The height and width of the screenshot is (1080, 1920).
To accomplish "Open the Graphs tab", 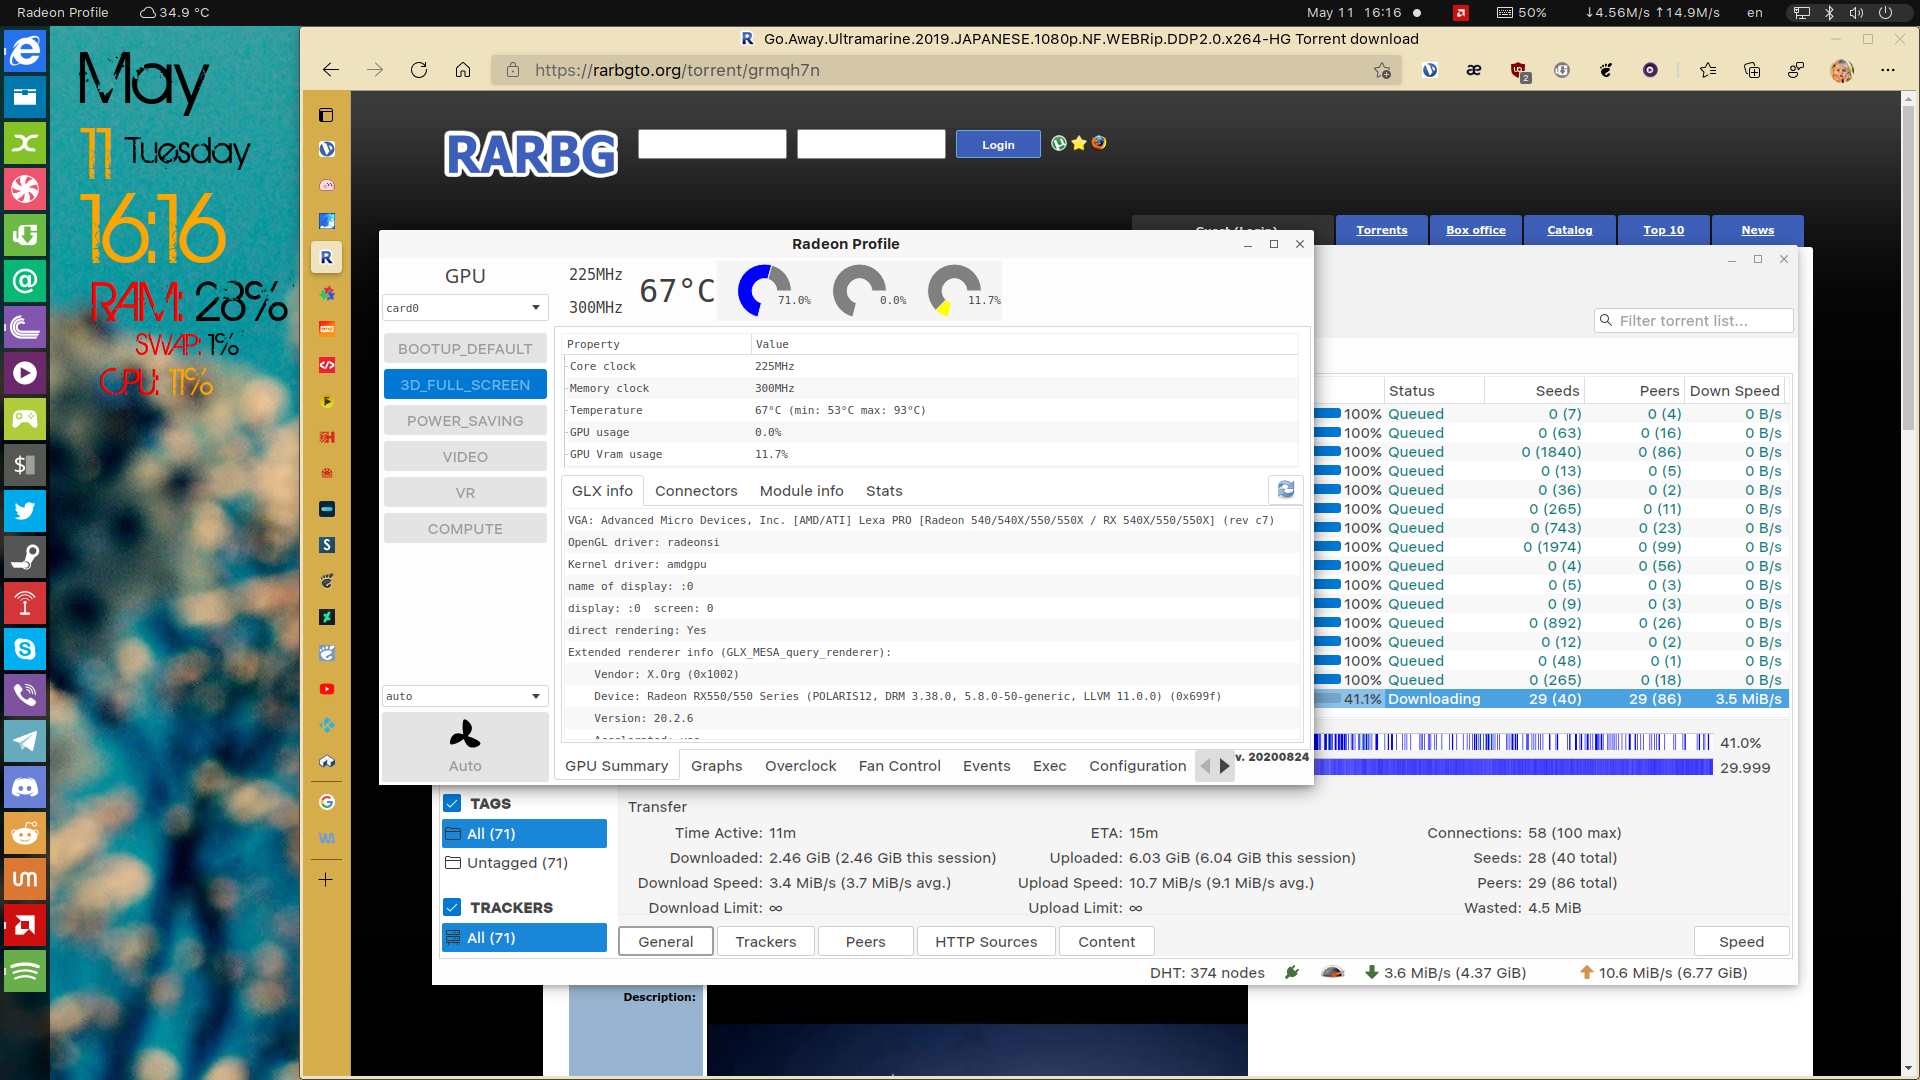I will coord(717,766).
